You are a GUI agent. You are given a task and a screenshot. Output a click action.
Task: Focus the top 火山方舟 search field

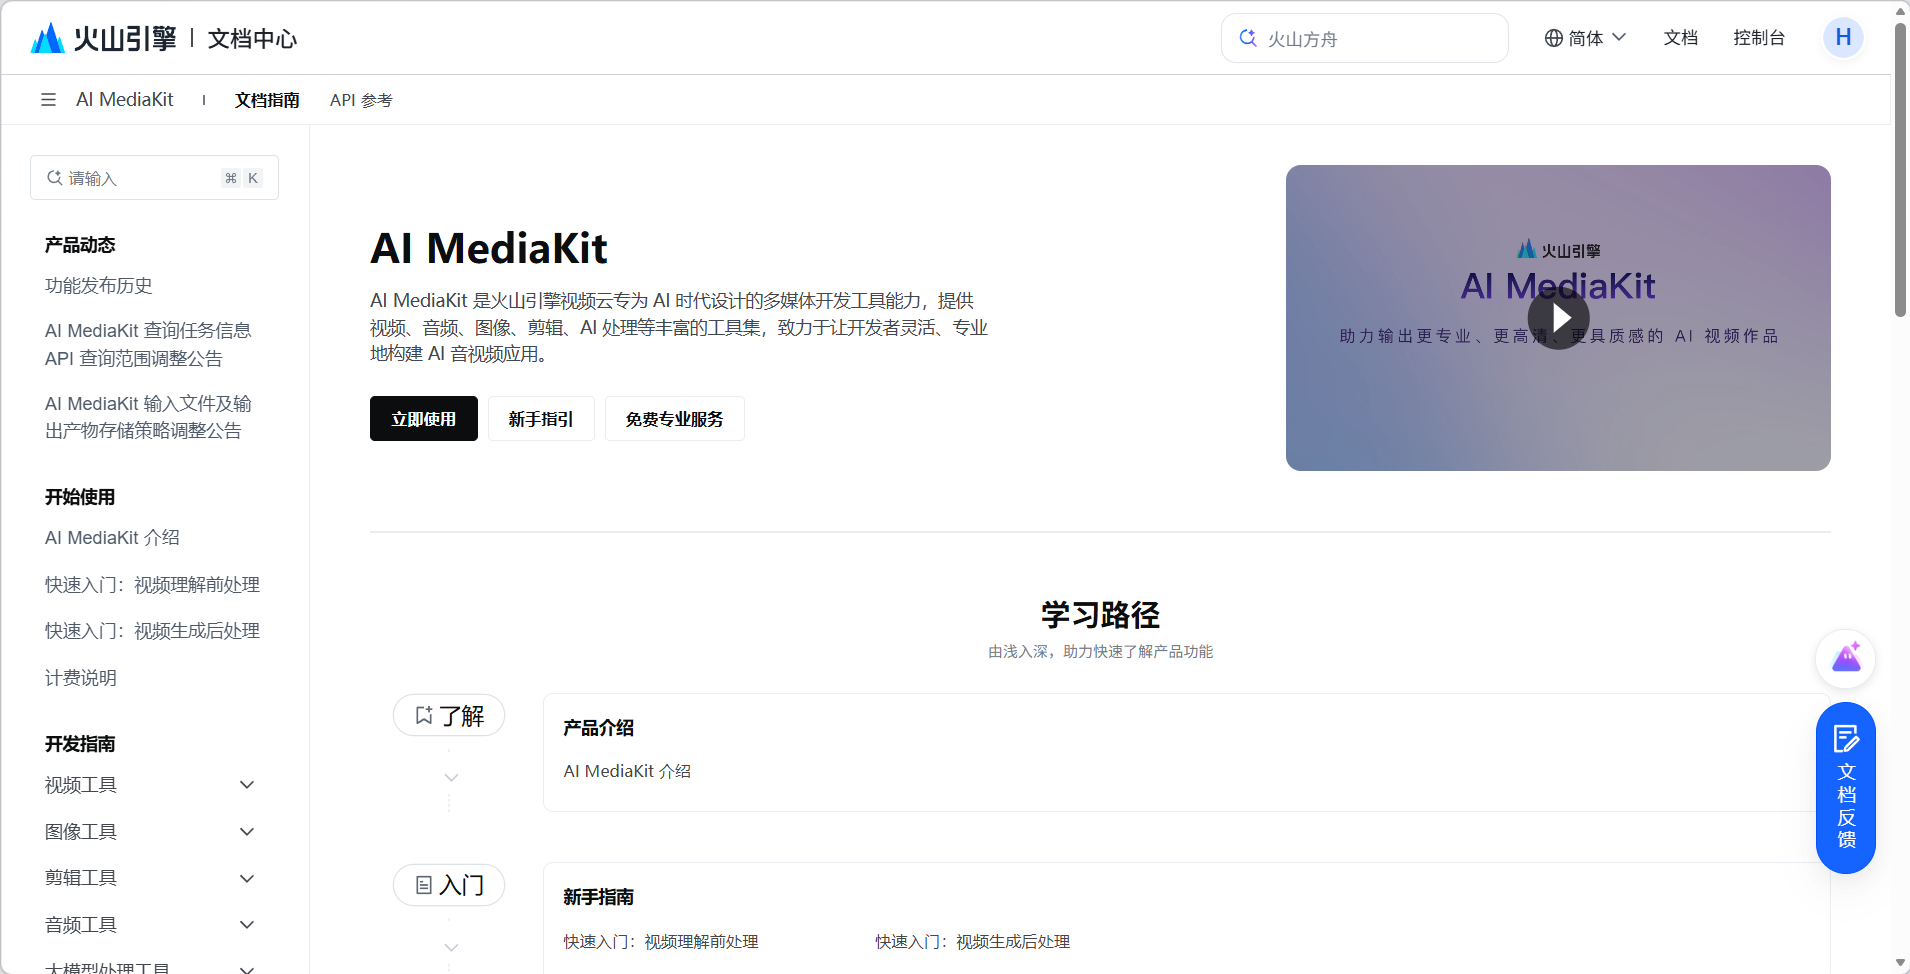[1365, 38]
